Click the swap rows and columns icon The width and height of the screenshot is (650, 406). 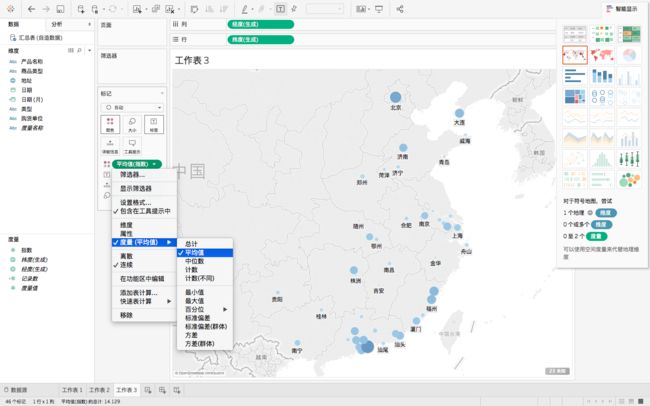pos(194,9)
